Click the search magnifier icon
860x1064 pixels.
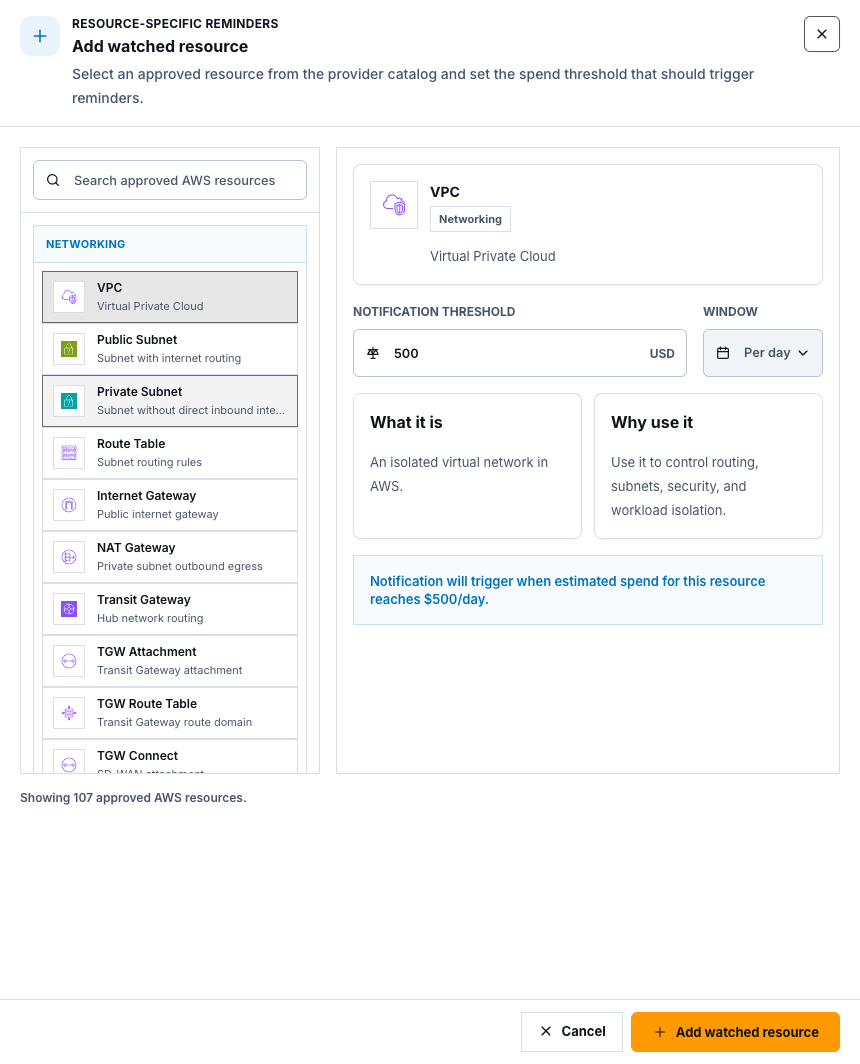coord(53,180)
